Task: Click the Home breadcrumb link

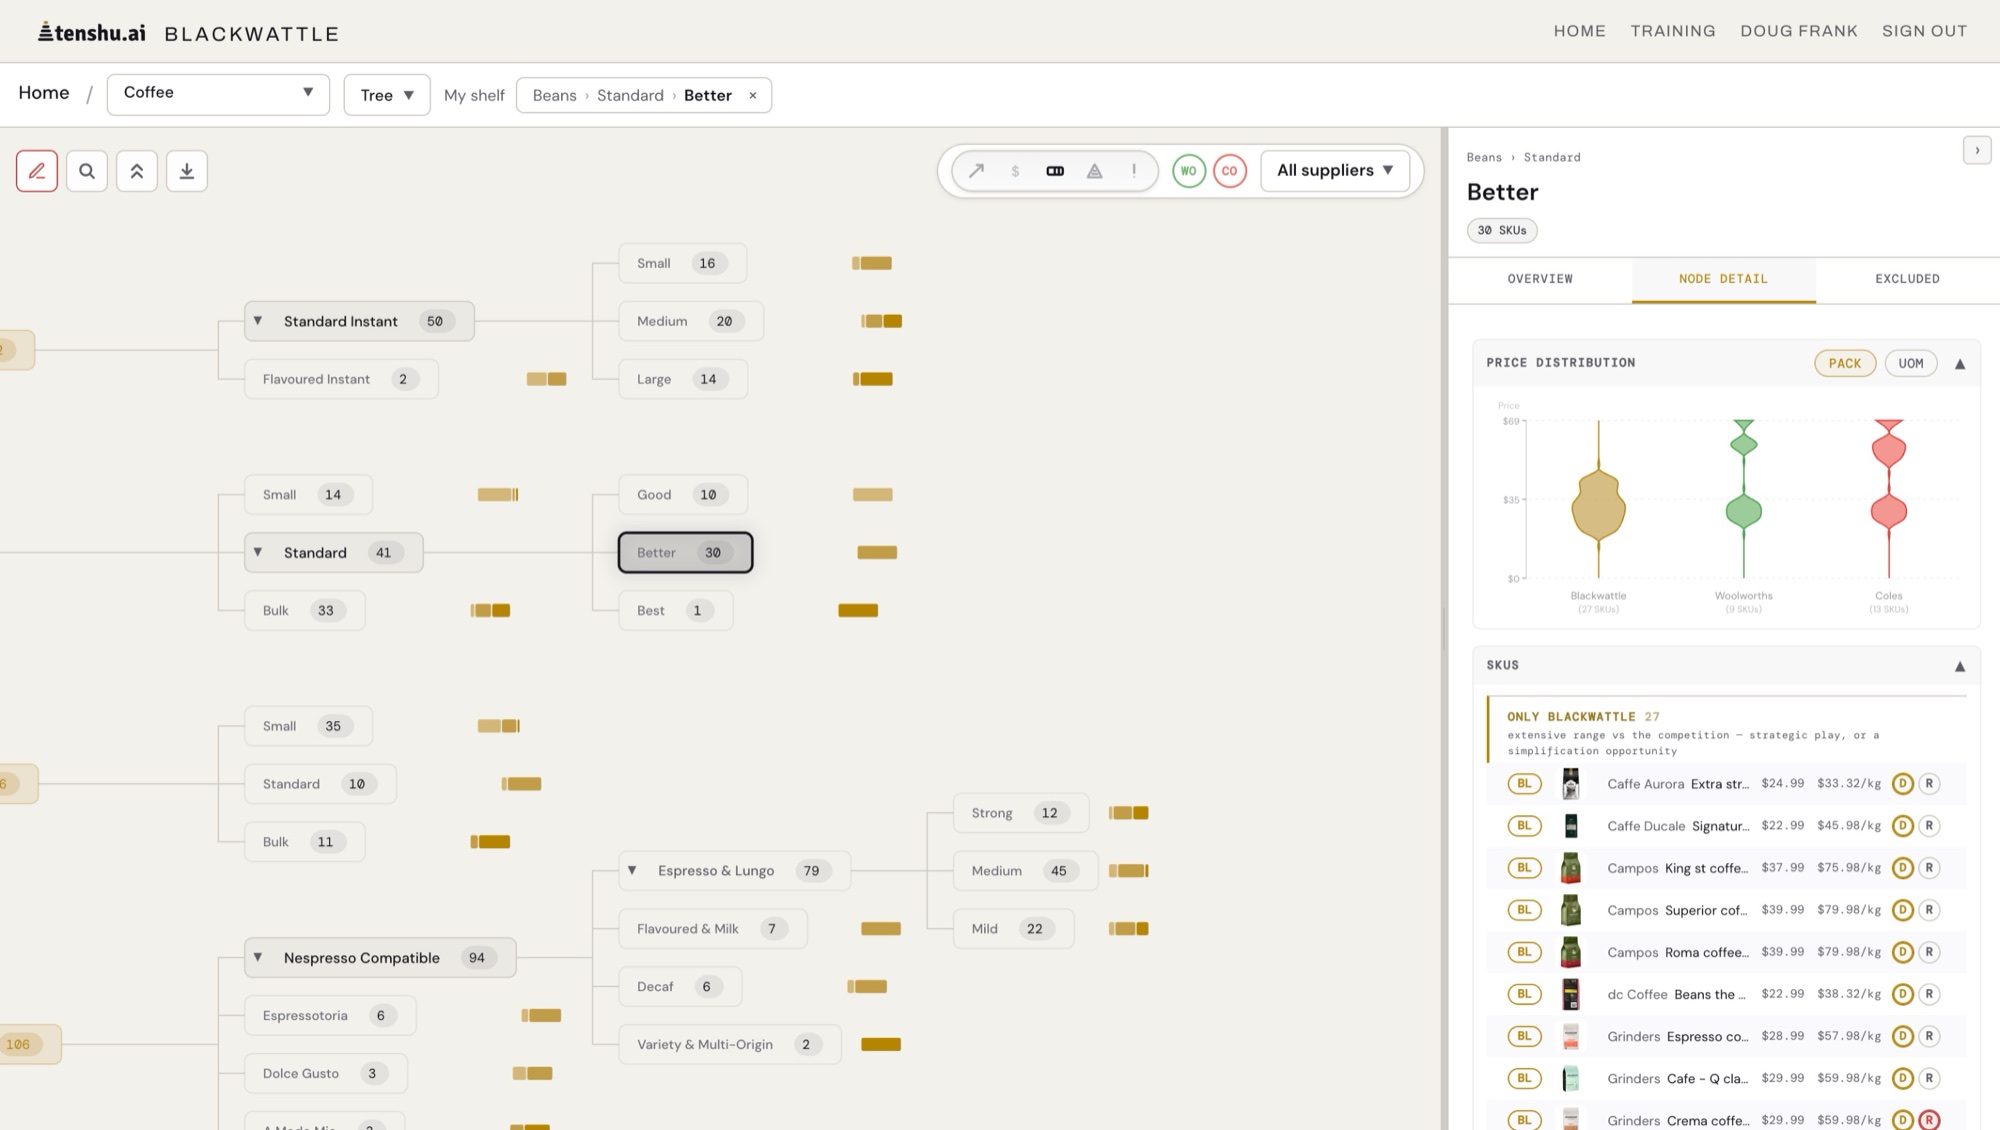Action: pos(44,93)
